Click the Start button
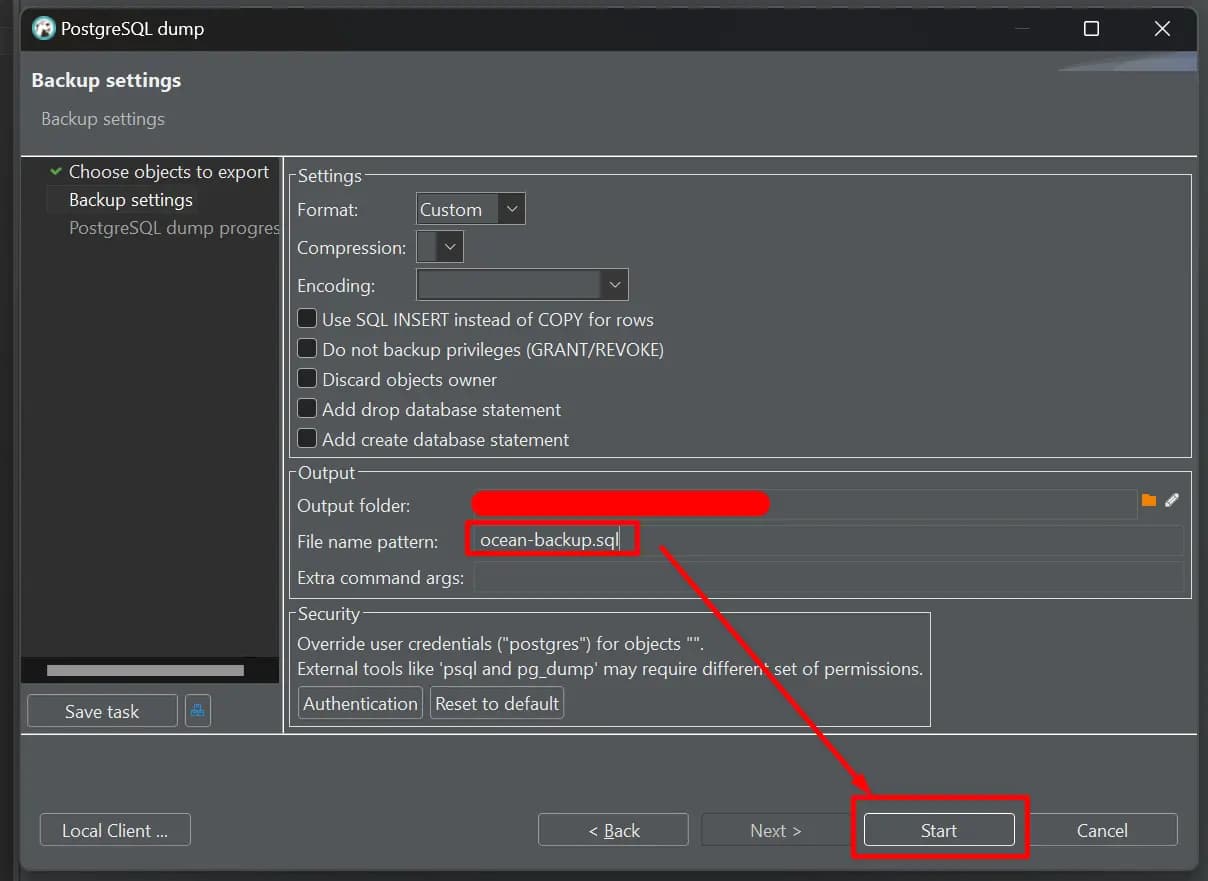This screenshot has height=881, width=1208. pos(939,830)
